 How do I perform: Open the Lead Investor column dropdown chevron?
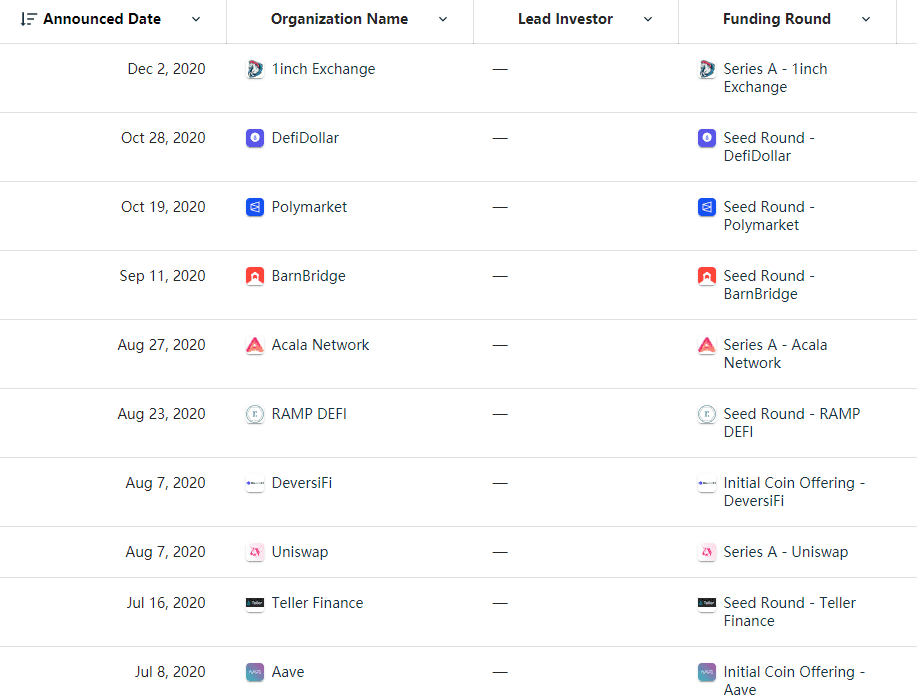pos(648,19)
